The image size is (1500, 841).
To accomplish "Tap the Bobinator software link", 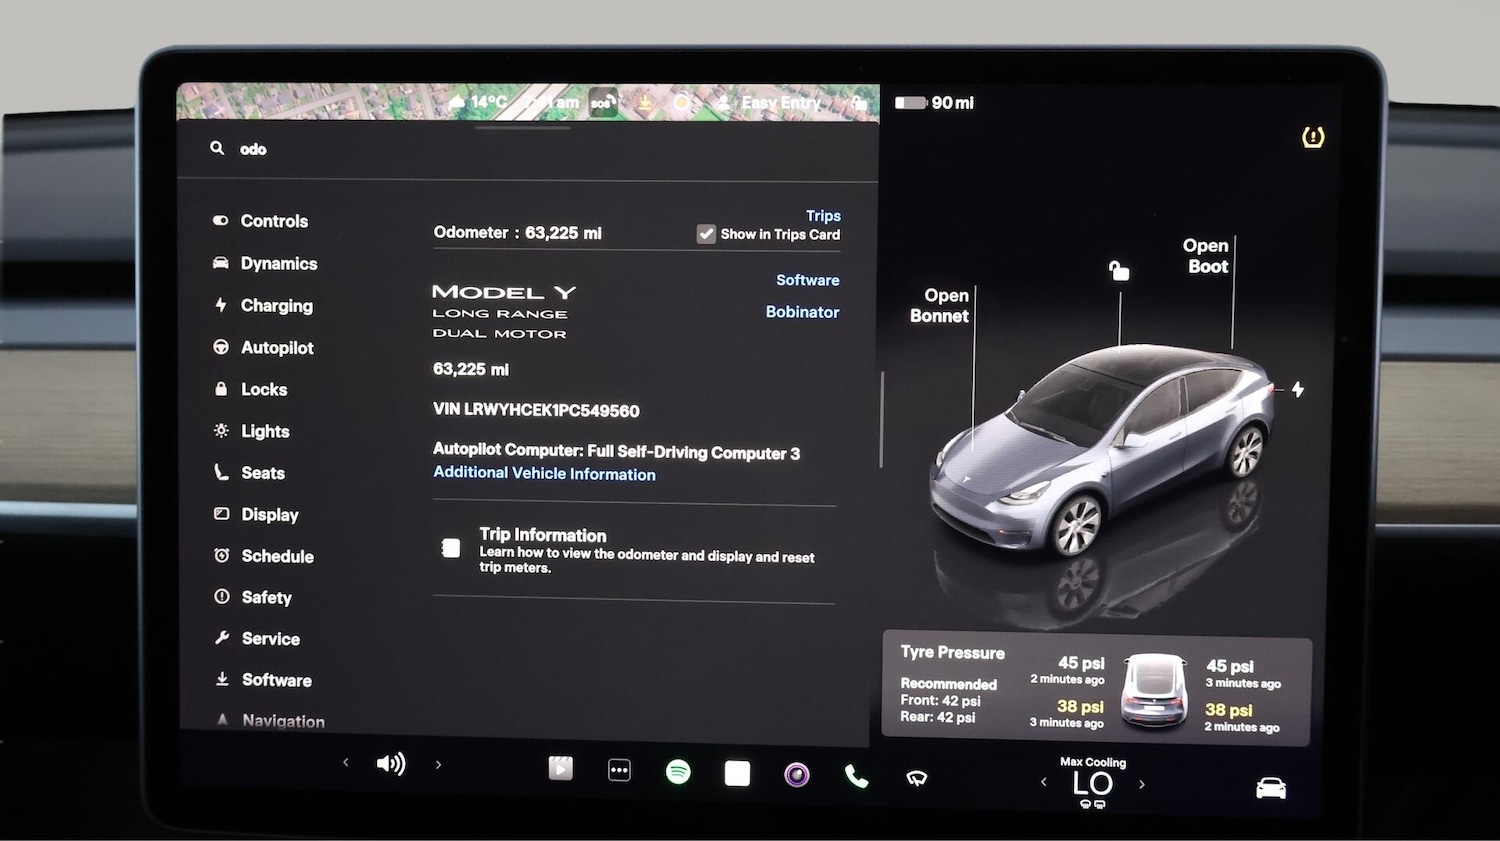I will click(802, 312).
